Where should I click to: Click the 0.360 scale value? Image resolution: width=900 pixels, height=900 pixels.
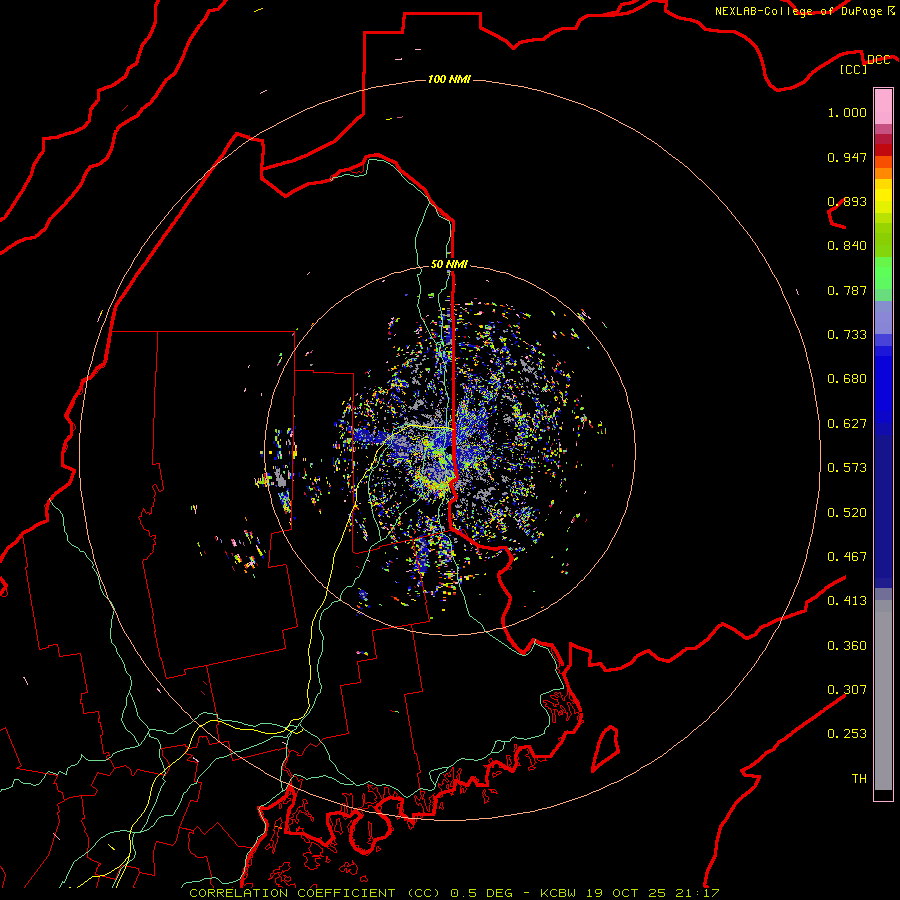click(x=847, y=646)
